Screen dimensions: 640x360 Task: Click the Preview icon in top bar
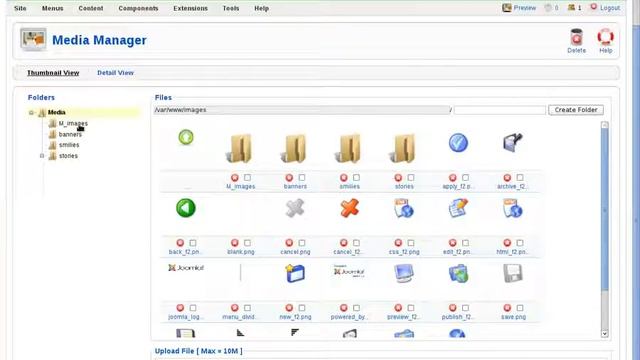(507, 7)
